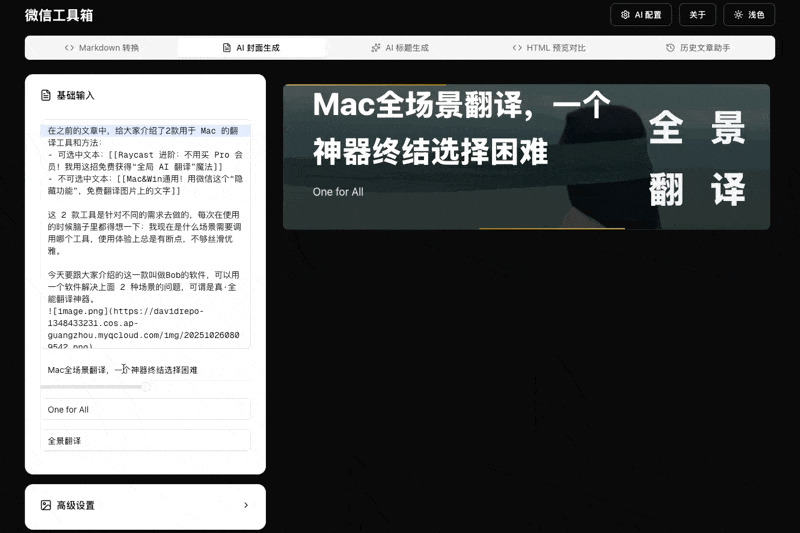Focus the Mac全场景翻译 title input field

(x=145, y=370)
